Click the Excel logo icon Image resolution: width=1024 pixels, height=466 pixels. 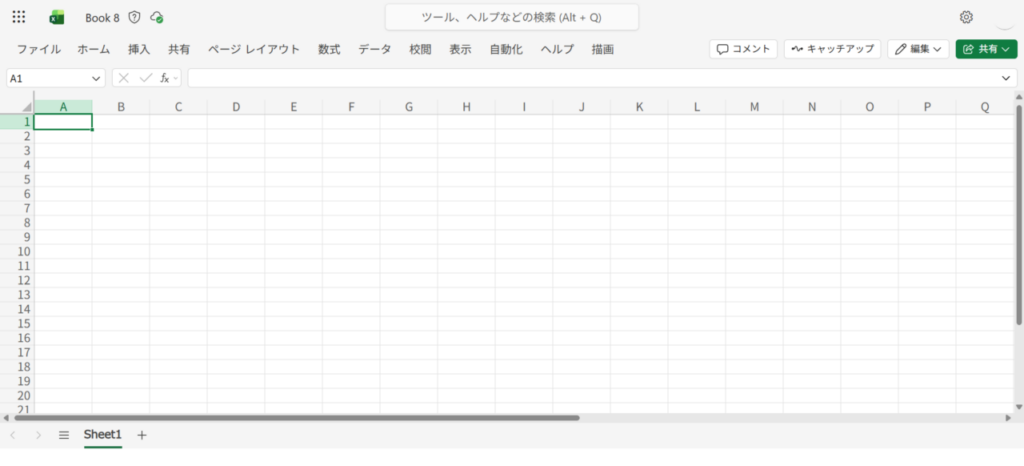point(56,17)
